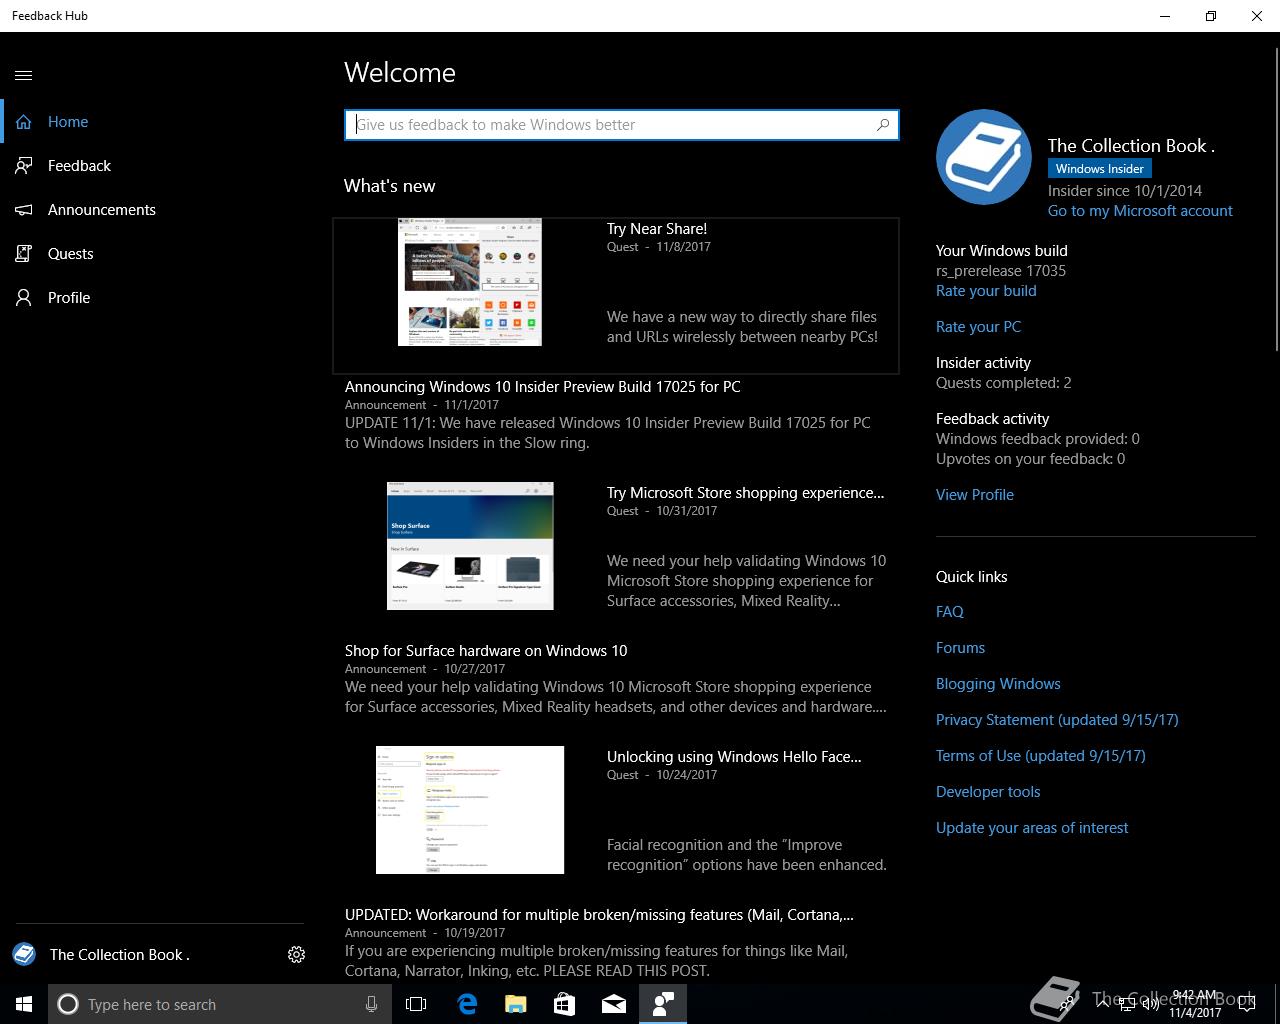1280x1024 pixels.
Task: Click The Collection Book profile avatar in sidebar
Action: click(24, 954)
